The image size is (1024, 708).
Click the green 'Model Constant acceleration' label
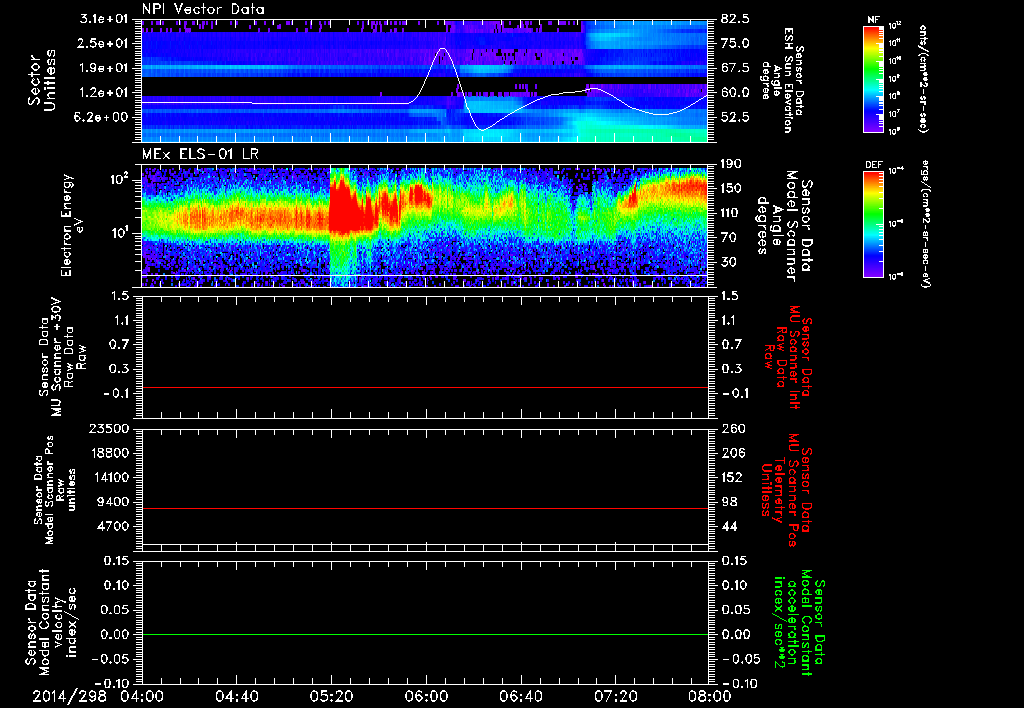[x=798, y=624]
